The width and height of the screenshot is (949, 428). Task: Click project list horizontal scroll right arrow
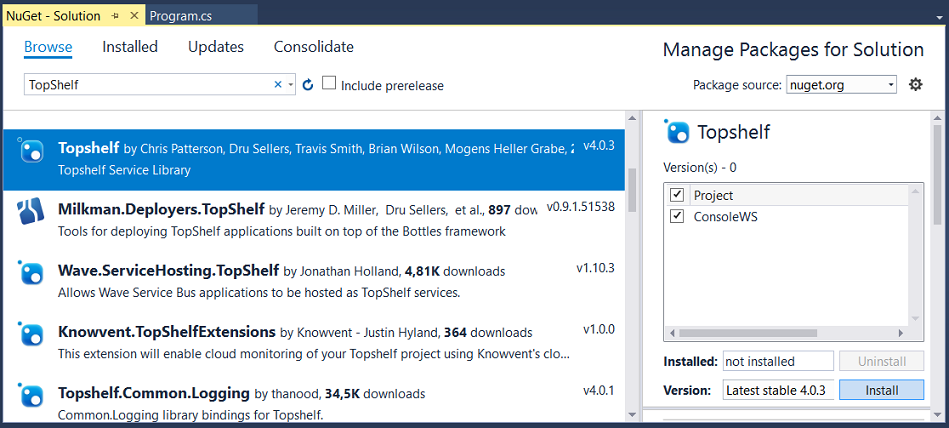click(x=901, y=333)
